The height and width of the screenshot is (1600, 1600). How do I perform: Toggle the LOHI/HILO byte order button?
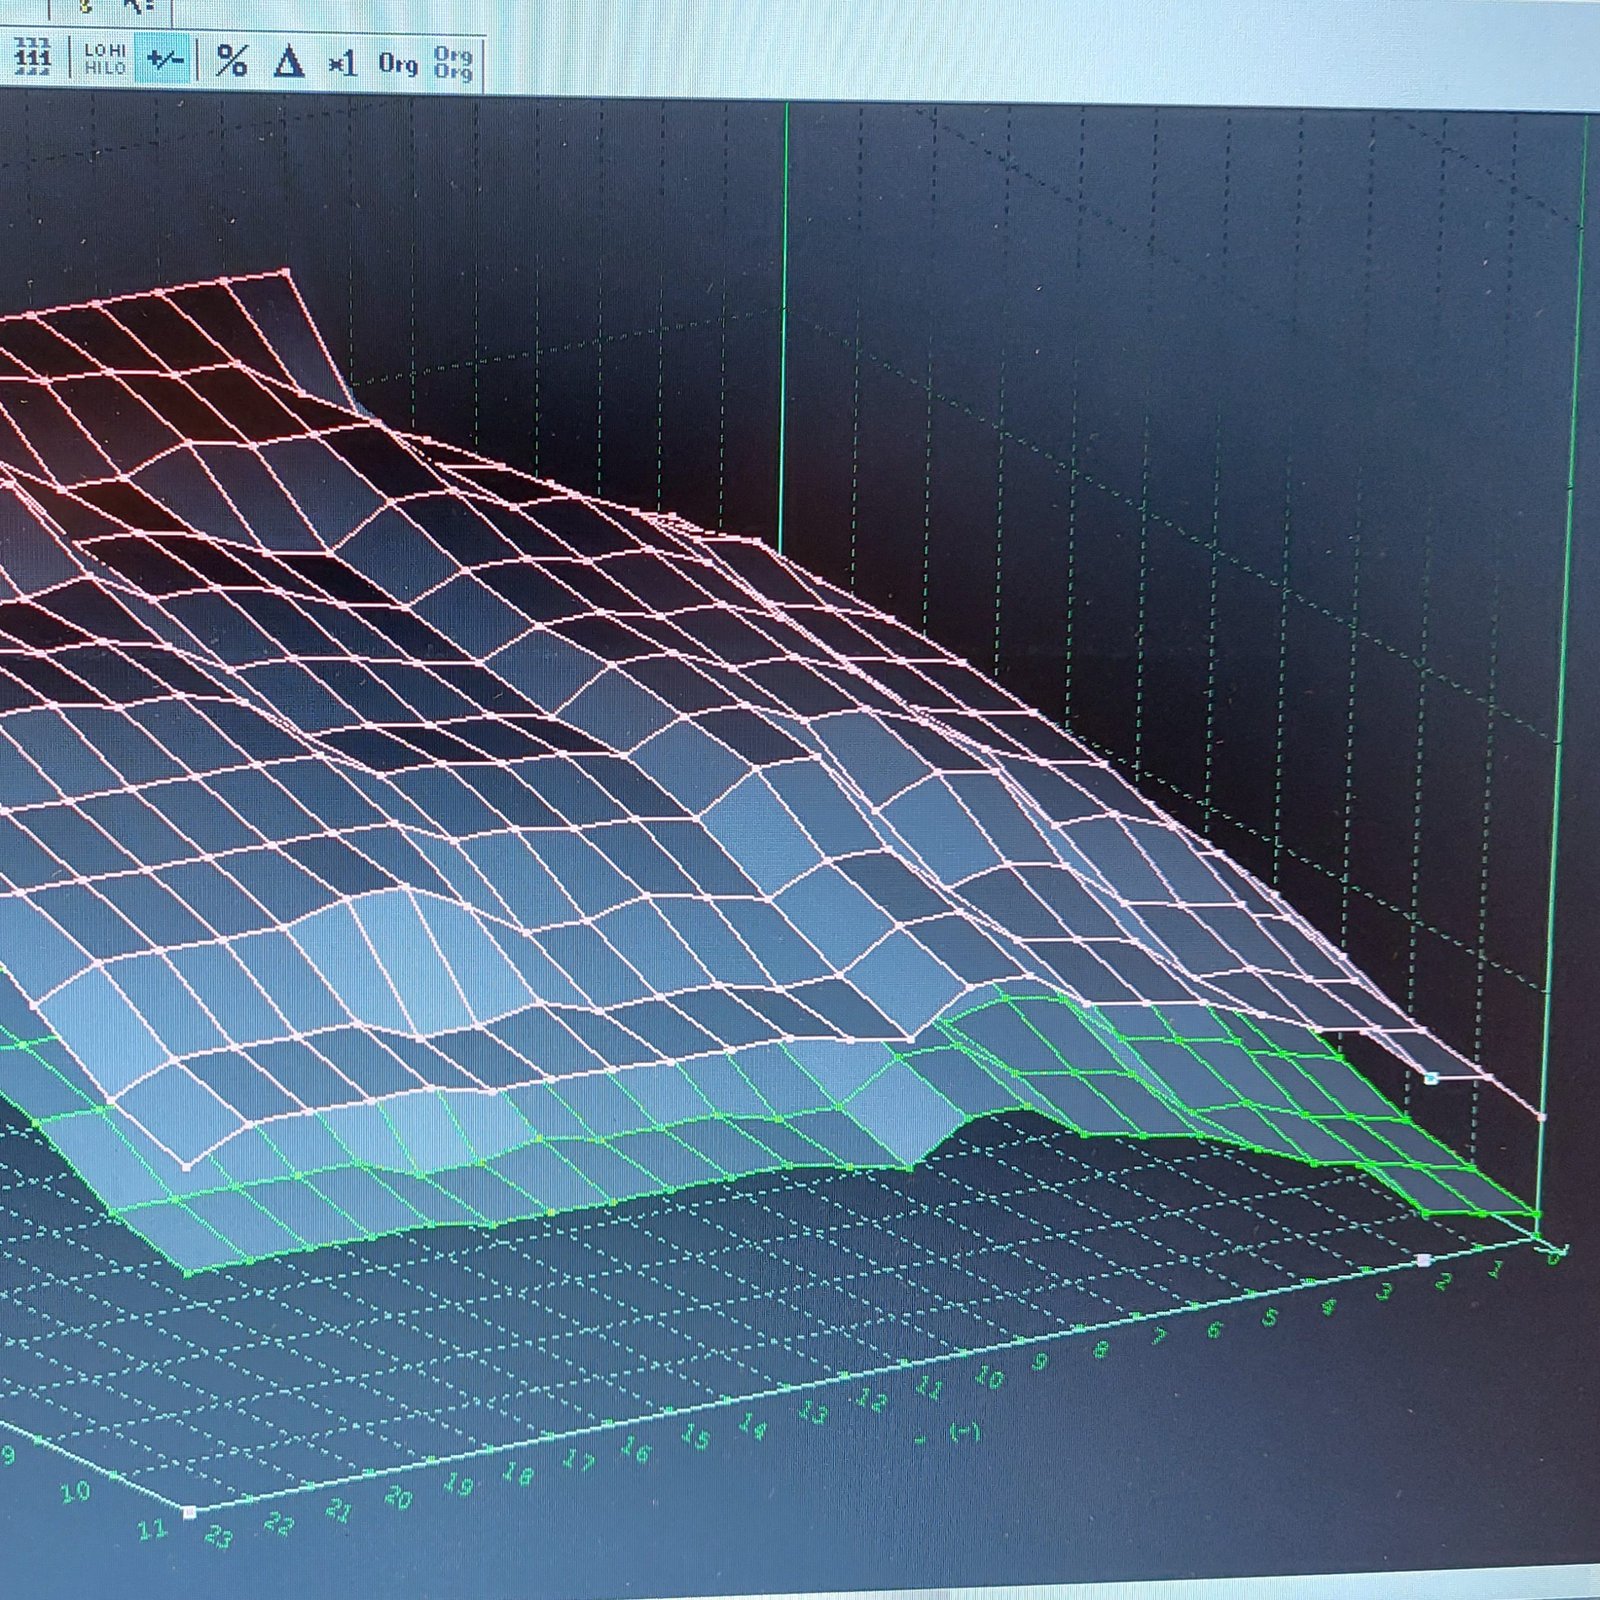(x=105, y=60)
